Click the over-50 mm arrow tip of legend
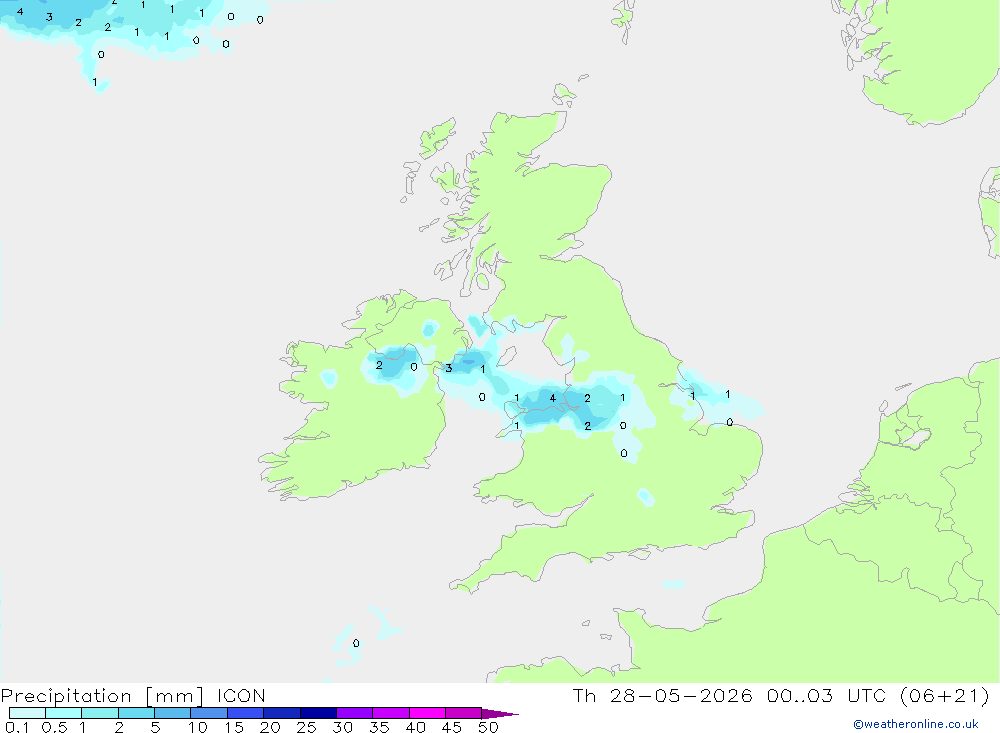Image resolution: width=1000 pixels, height=733 pixels. pos(500,713)
